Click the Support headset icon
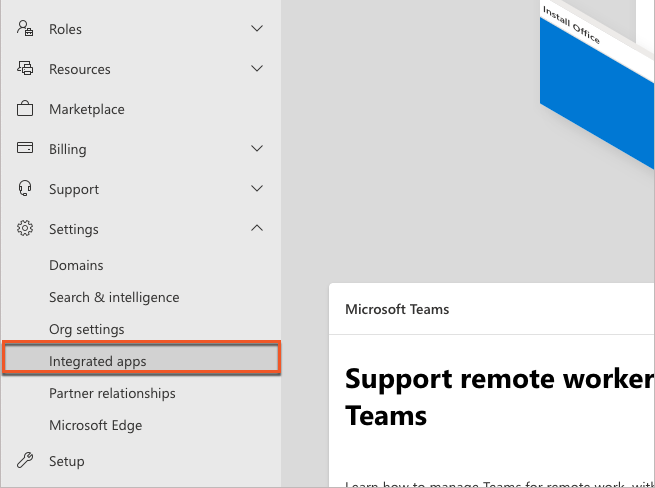This screenshot has height=488, width=655. (25, 188)
